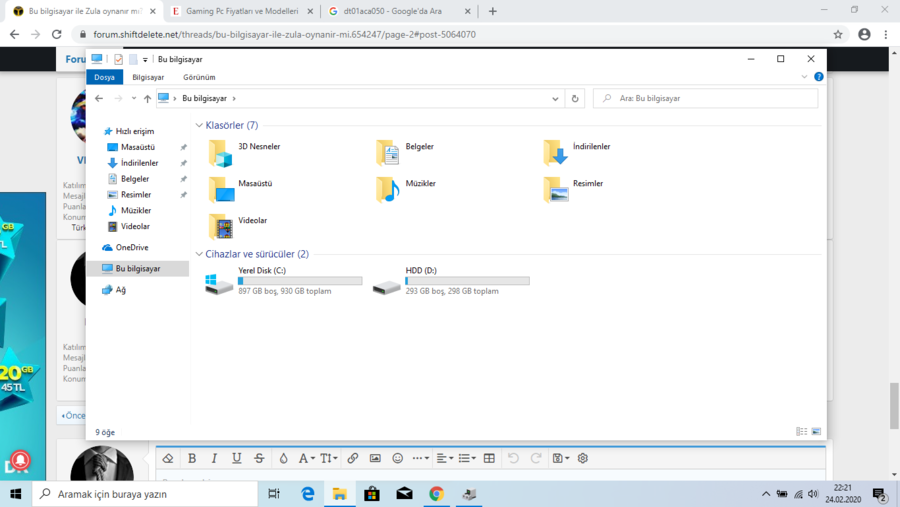Open the Videolar folder in Klasörler
Screen dimensions: 900x507
(238, 226)
